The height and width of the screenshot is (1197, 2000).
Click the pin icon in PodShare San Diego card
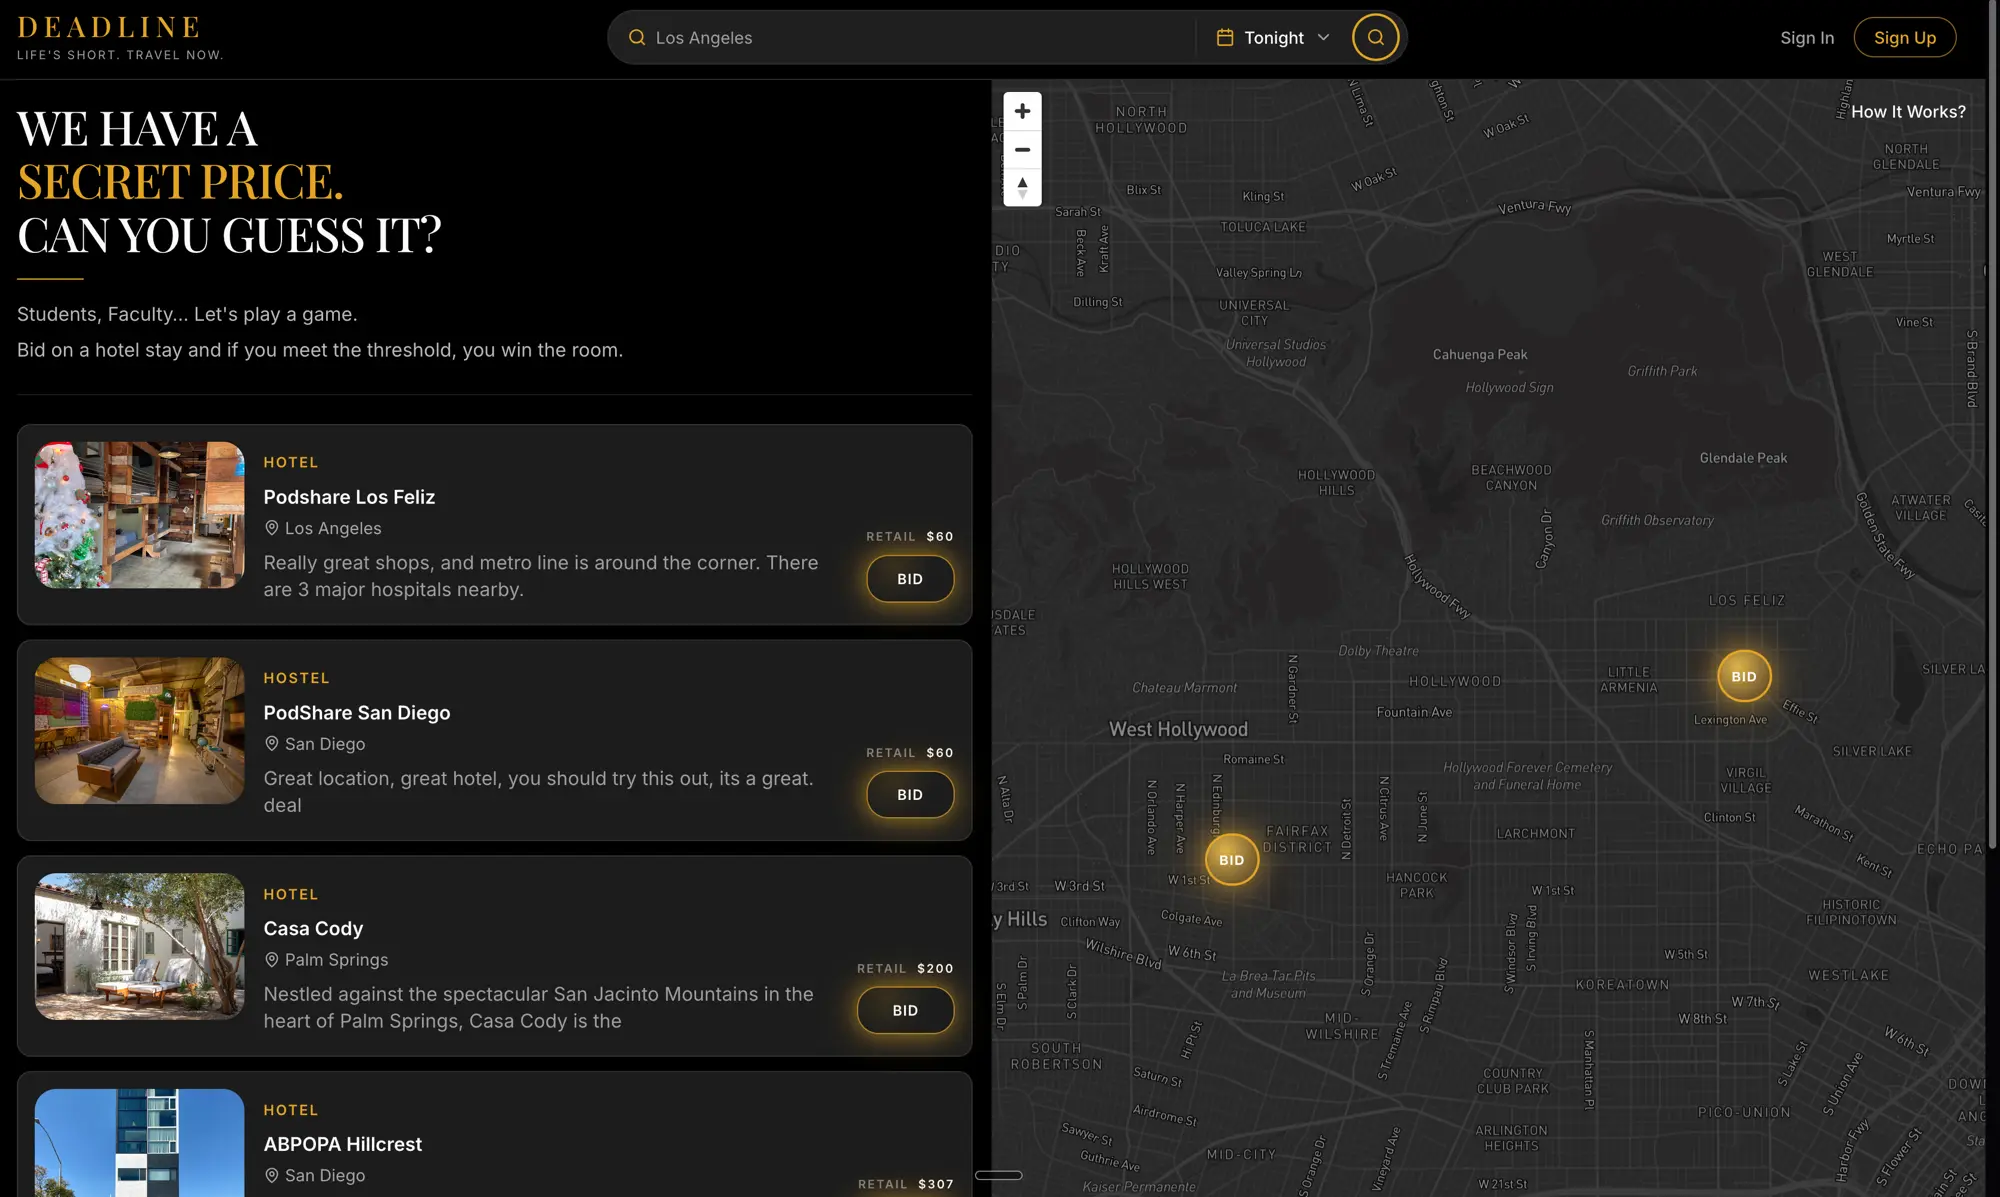271,744
